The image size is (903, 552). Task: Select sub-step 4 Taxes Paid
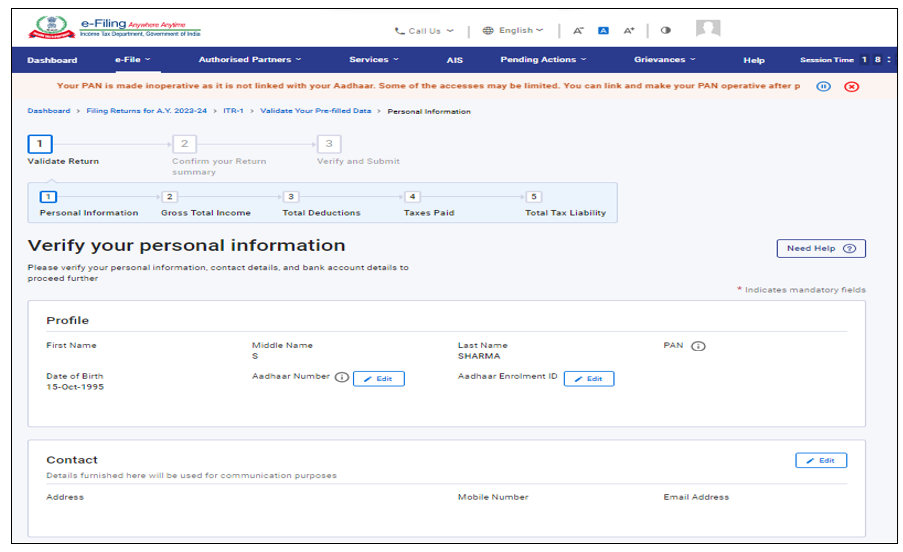point(412,197)
